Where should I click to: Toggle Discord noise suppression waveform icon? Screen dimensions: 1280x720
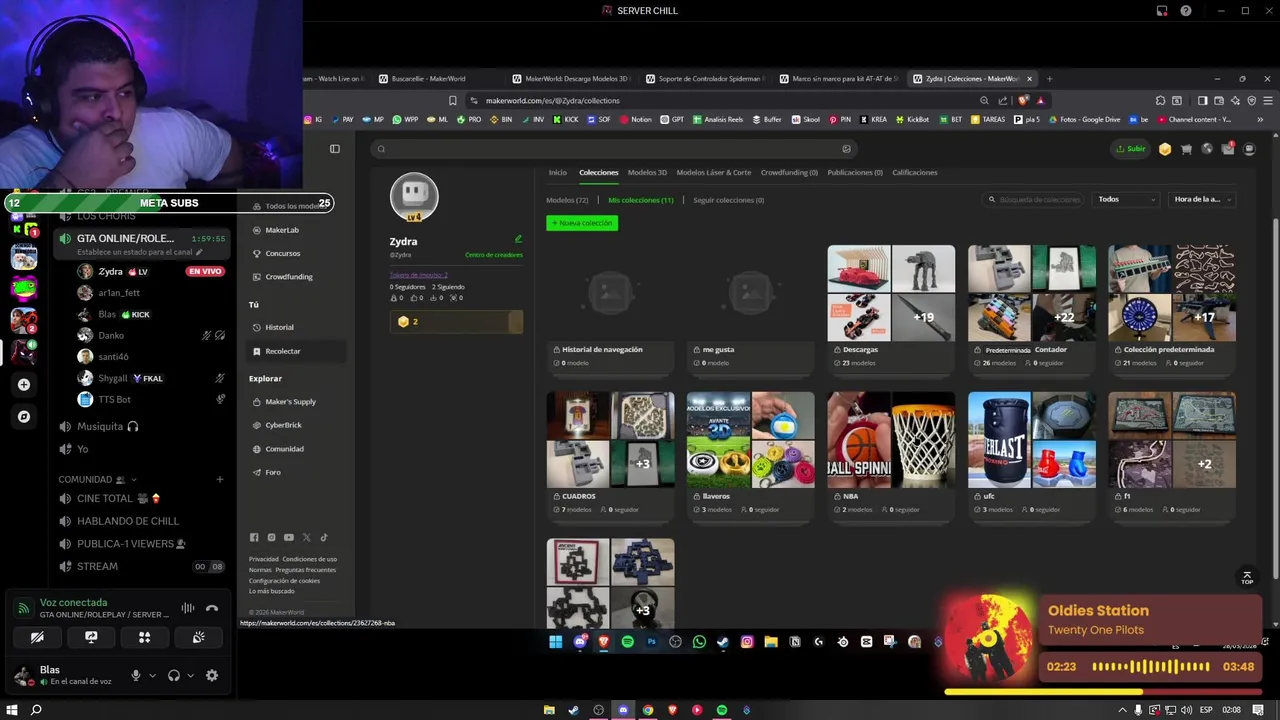188,608
